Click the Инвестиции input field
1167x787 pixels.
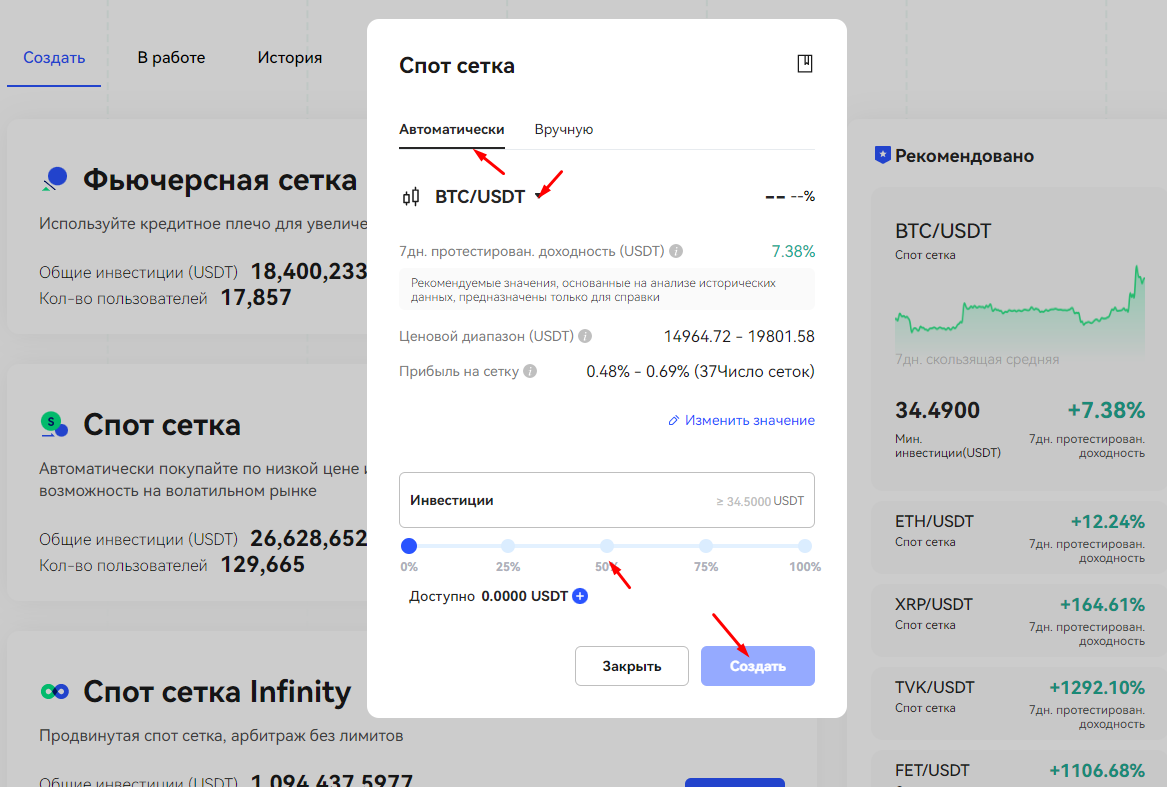click(x=607, y=500)
